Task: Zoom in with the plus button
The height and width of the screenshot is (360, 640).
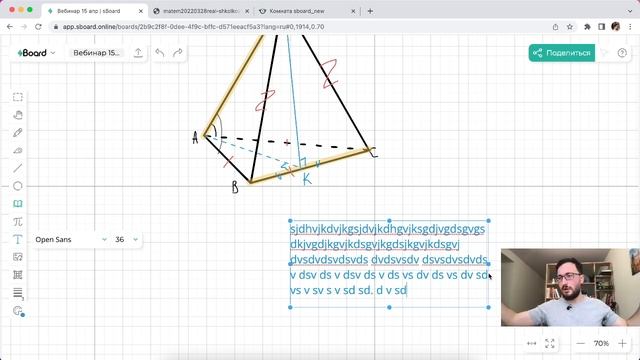Action: (622, 343)
